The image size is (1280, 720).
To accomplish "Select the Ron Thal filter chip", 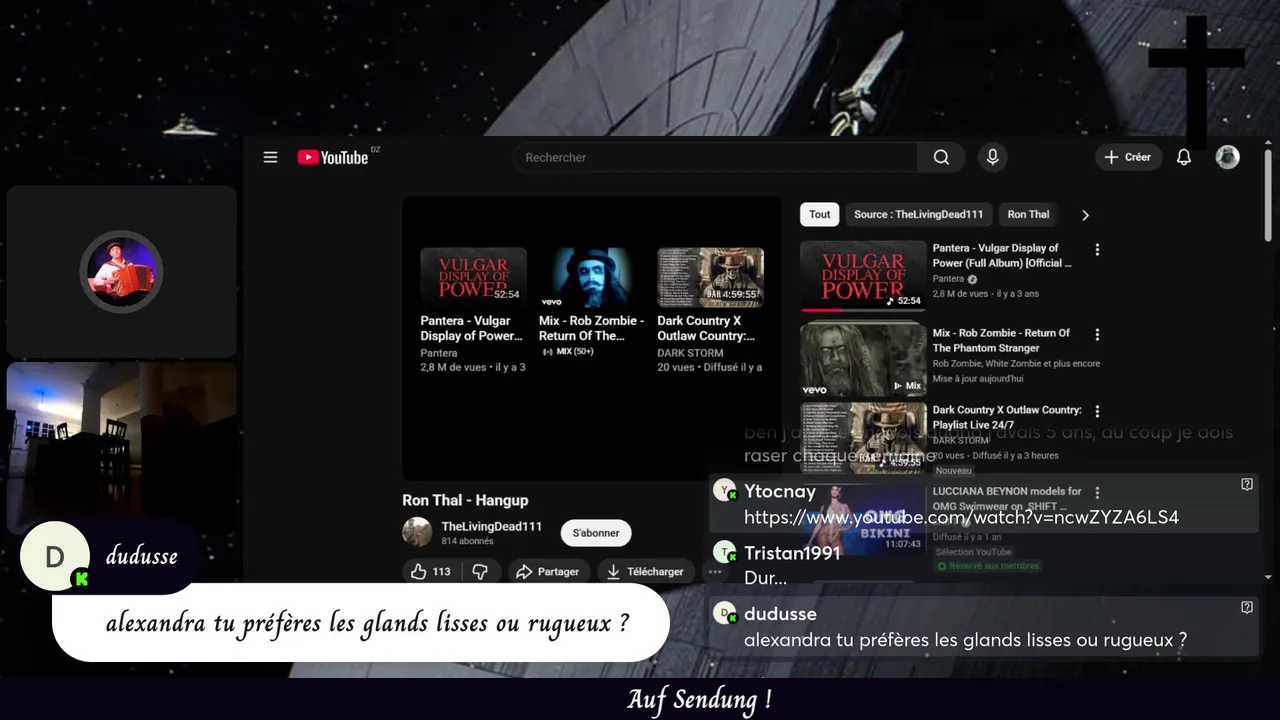I will pyautogui.click(x=1028, y=214).
